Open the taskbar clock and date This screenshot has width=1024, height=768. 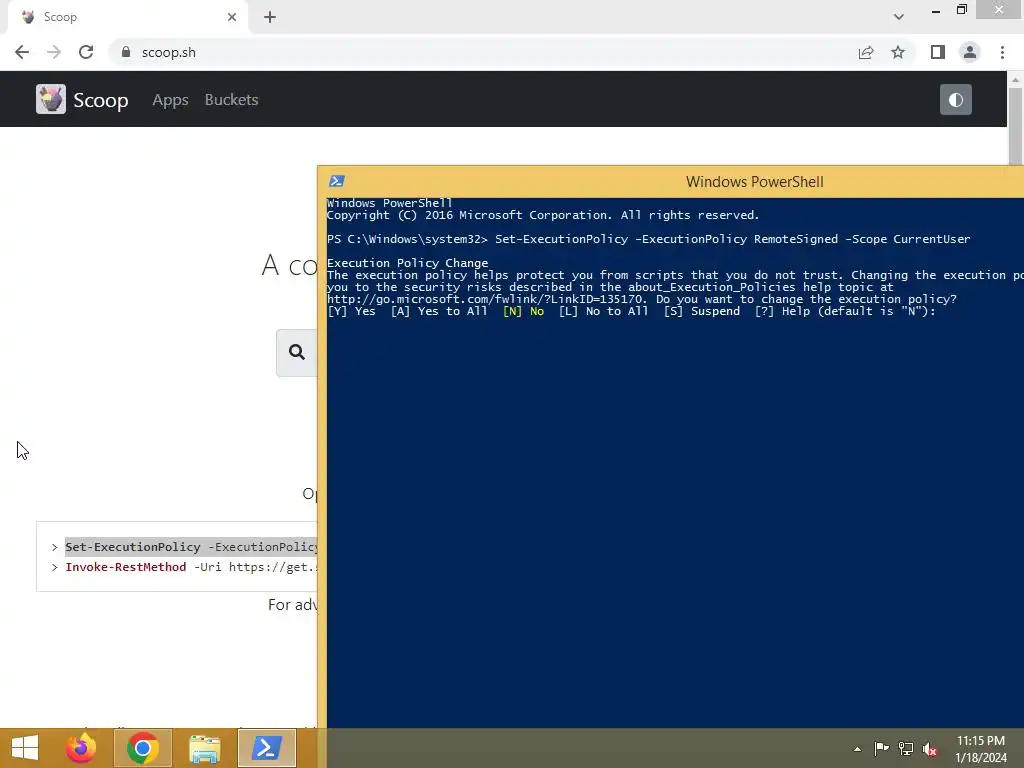click(981, 749)
